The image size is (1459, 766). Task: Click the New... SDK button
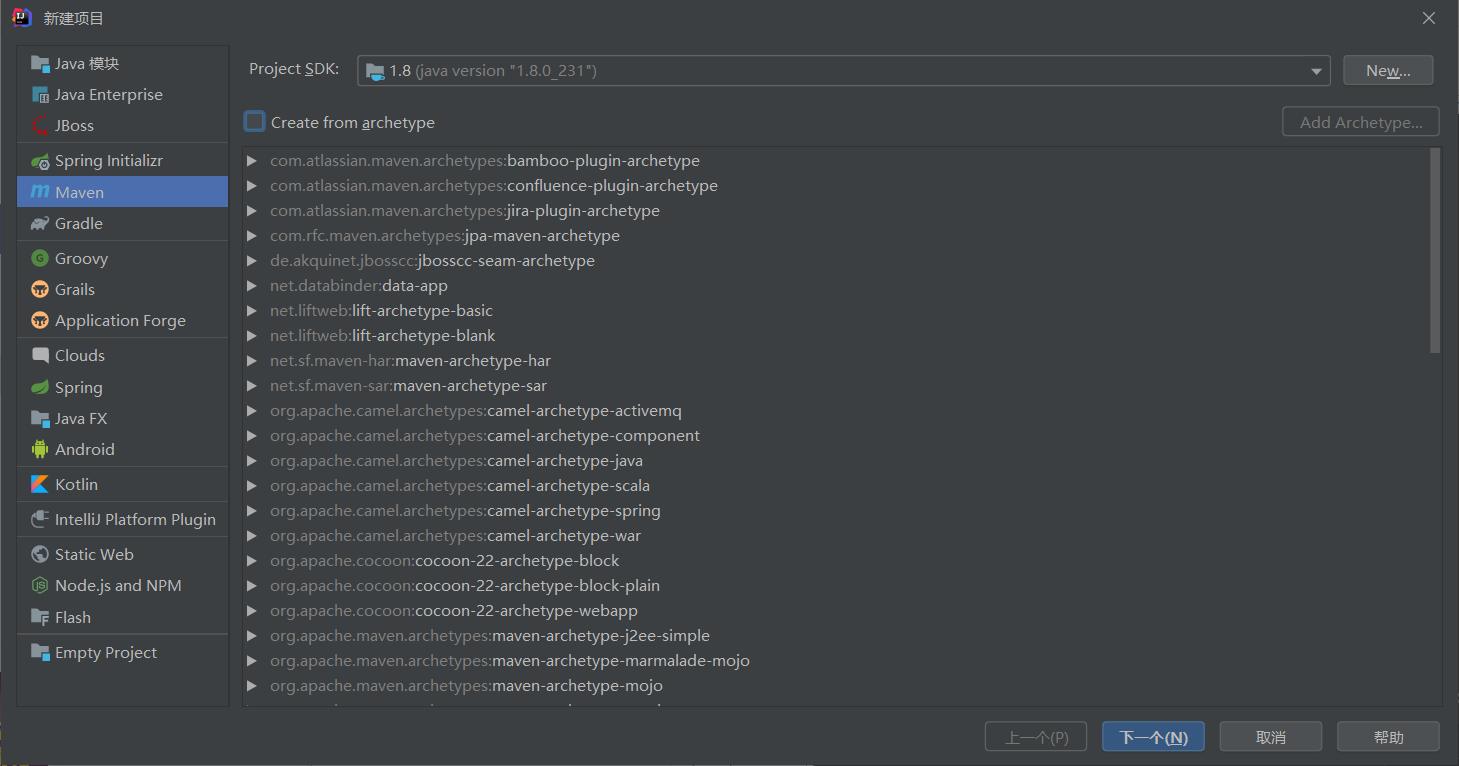click(1388, 71)
